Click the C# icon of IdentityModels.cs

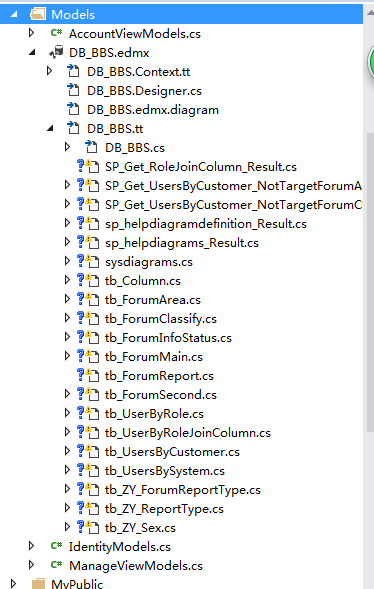[56, 546]
